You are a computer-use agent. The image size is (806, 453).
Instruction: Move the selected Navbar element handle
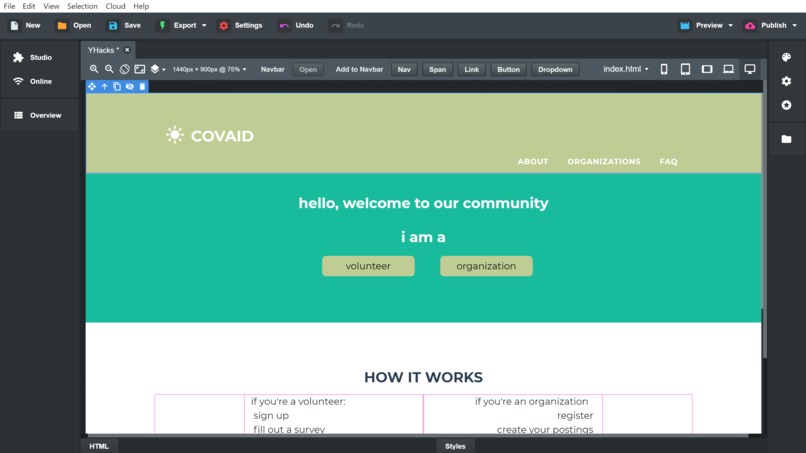(x=92, y=86)
